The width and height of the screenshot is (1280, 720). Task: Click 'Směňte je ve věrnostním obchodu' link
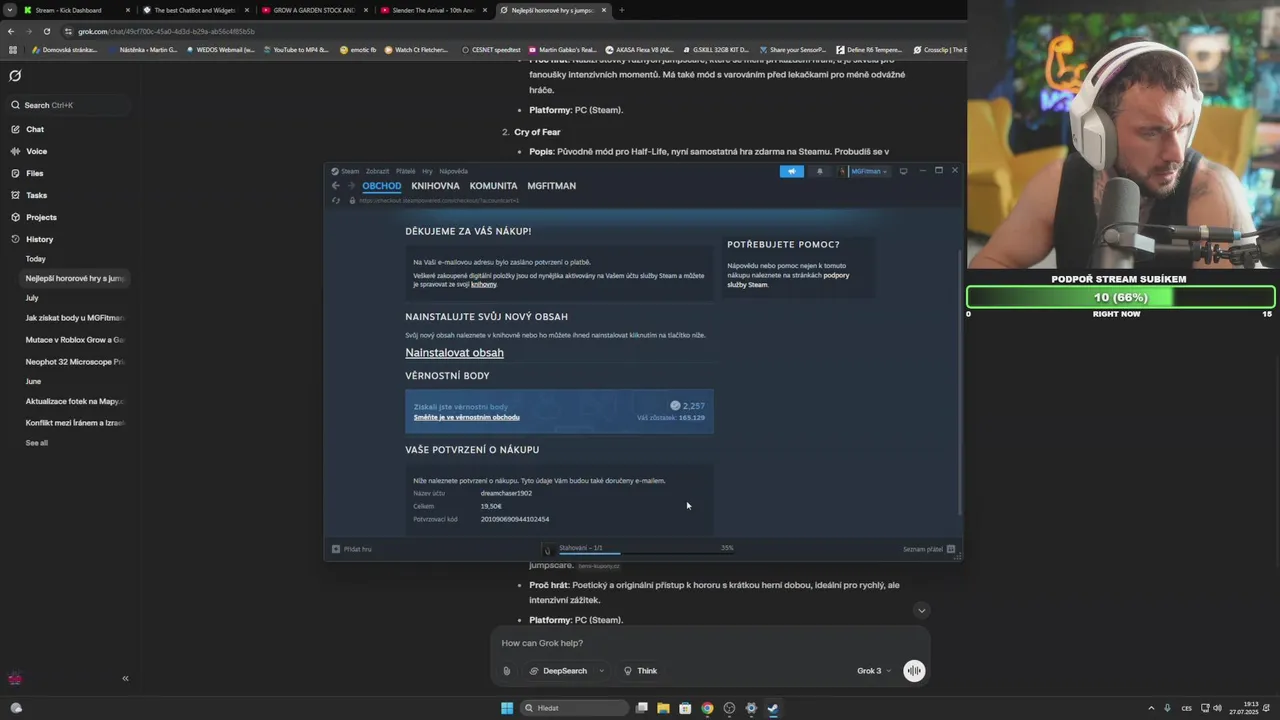[x=466, y=417]
